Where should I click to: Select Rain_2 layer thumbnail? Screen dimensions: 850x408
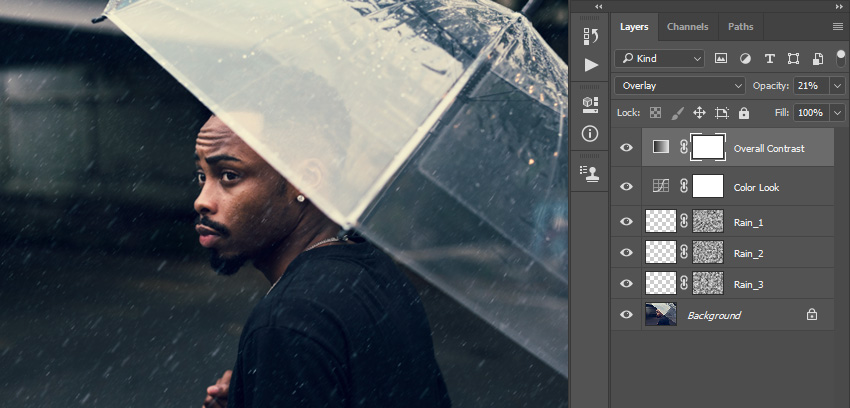tap(661, 252)
